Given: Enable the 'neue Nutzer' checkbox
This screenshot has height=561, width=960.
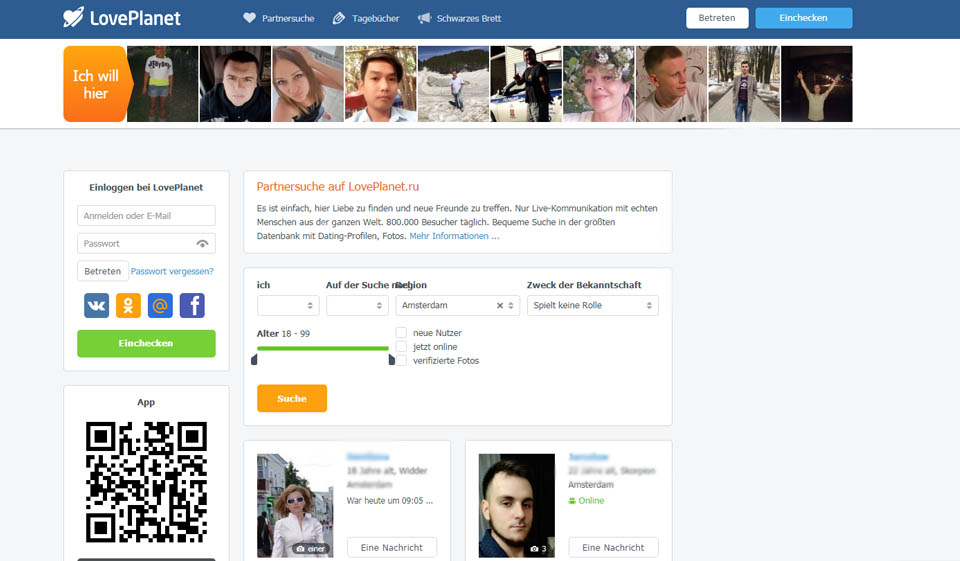Looking at the screenshot, I should 401,333.
